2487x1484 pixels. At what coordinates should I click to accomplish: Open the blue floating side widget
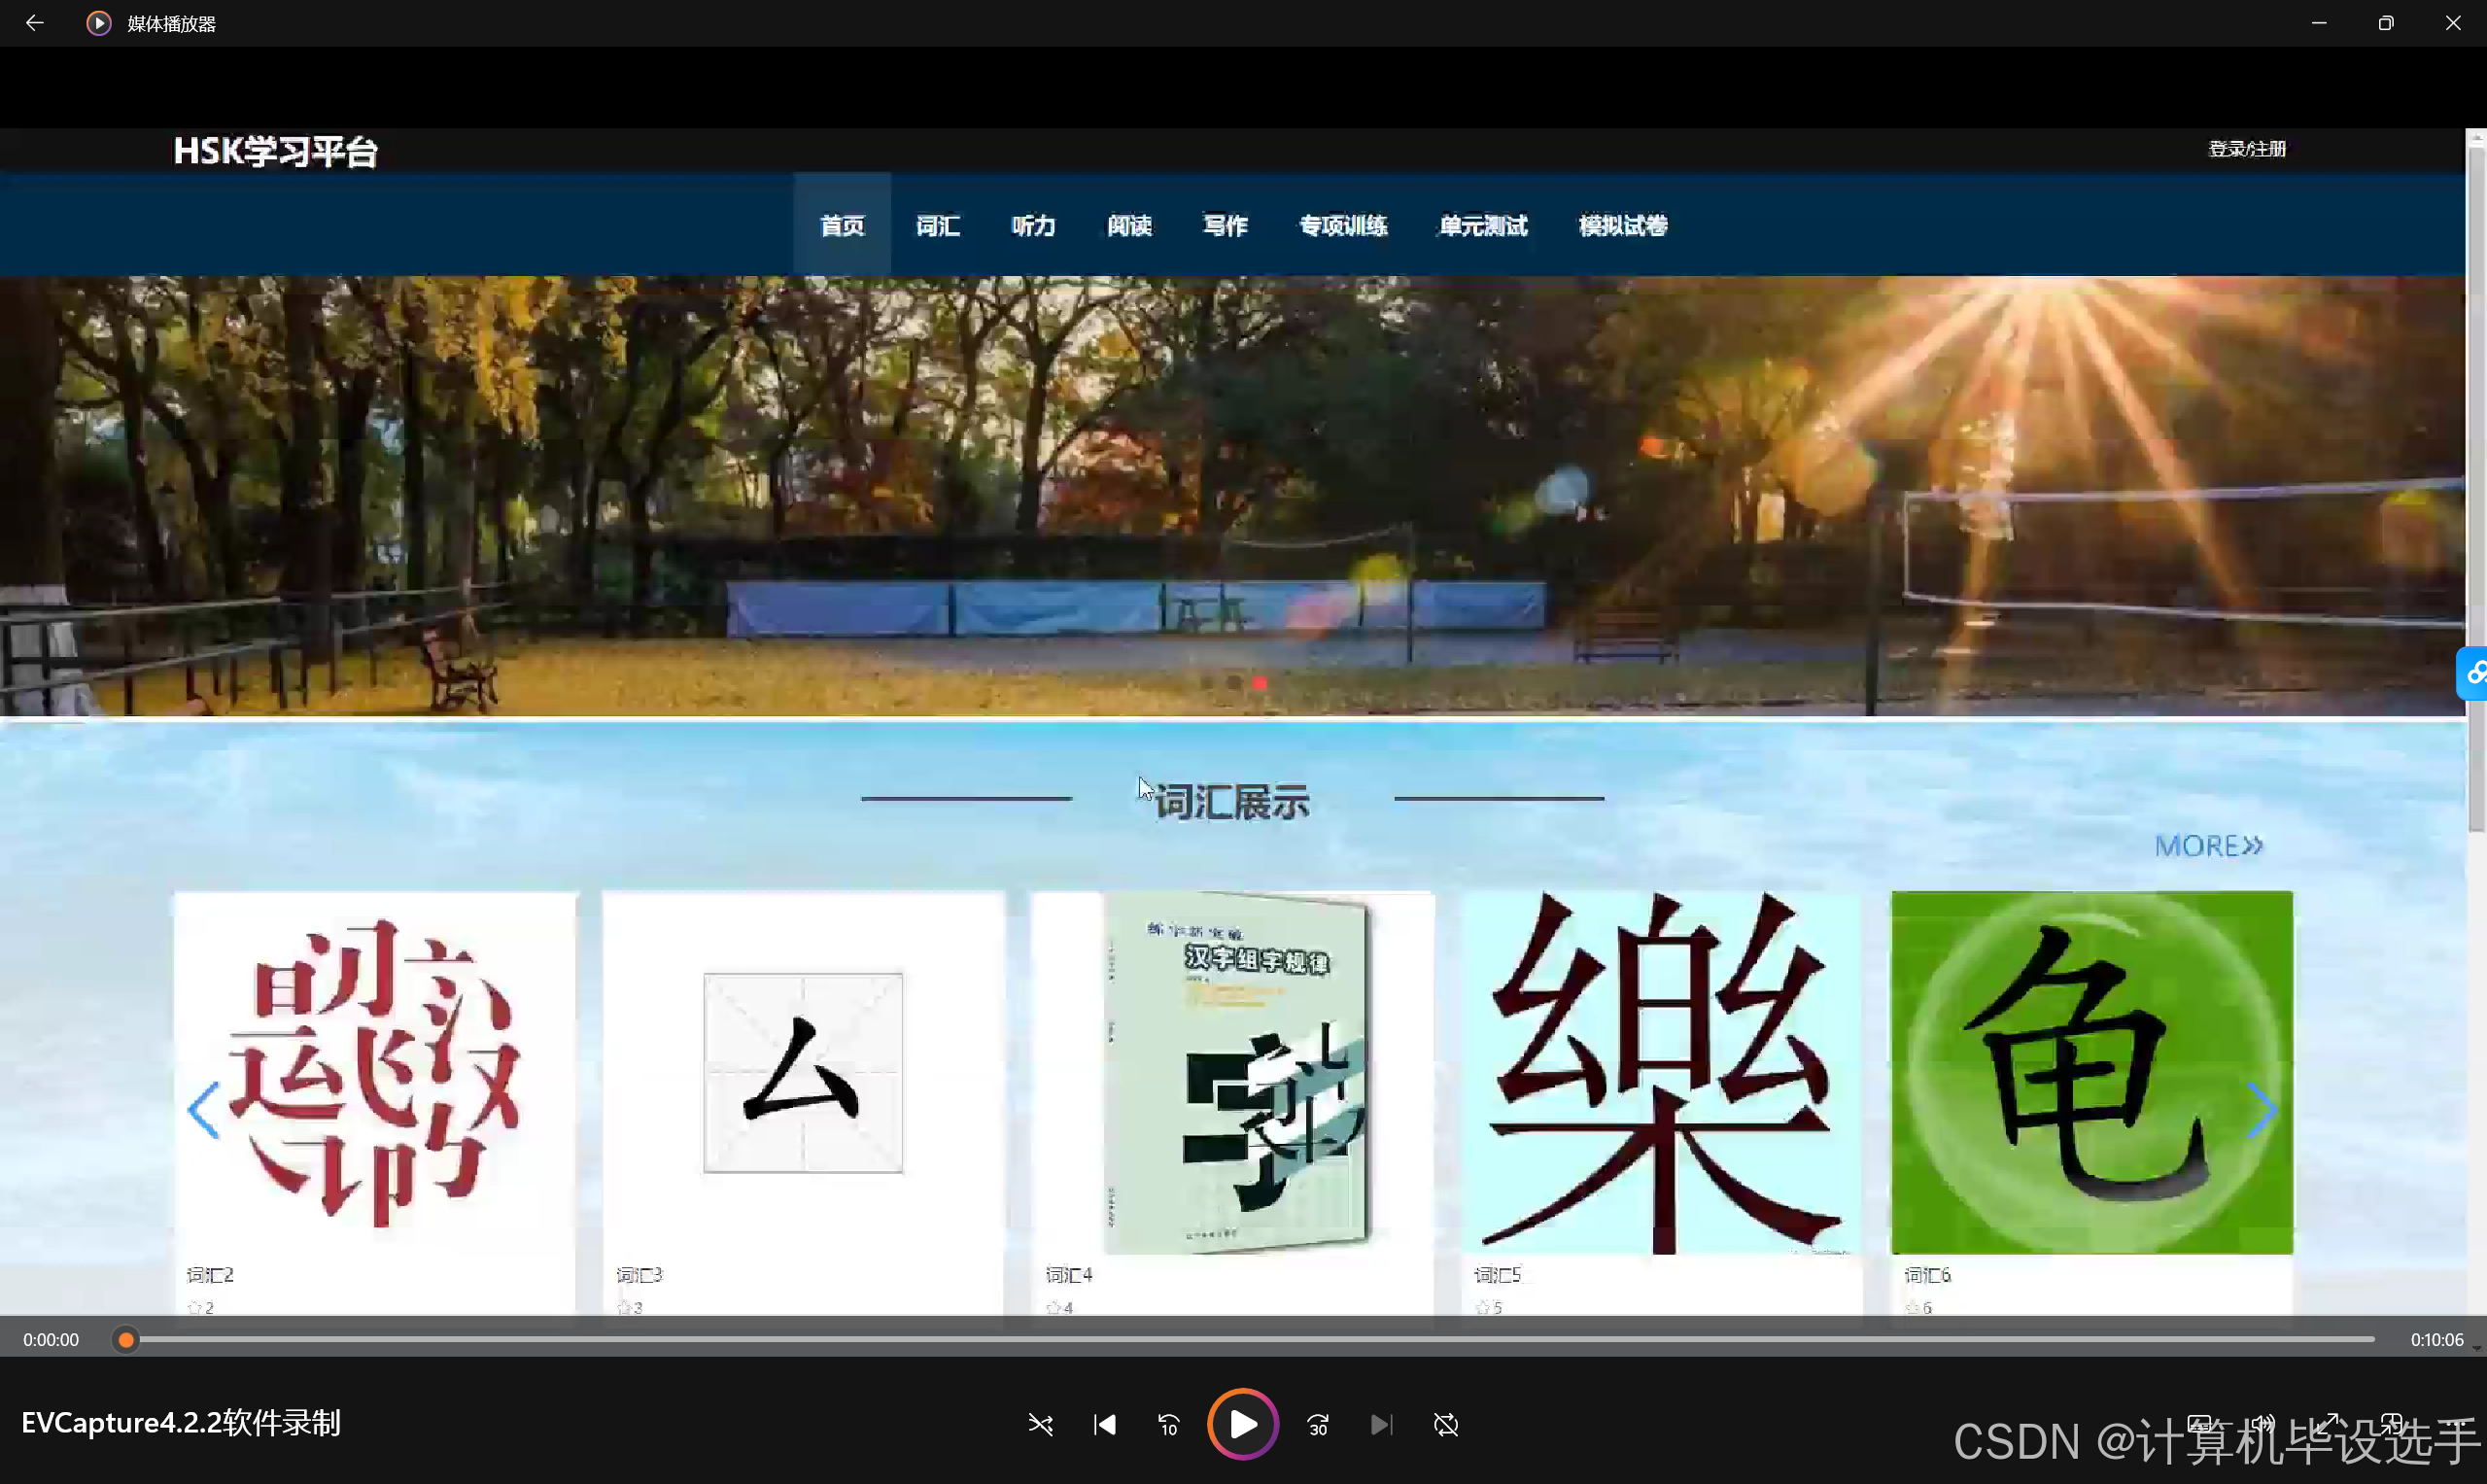point(2473,674)
